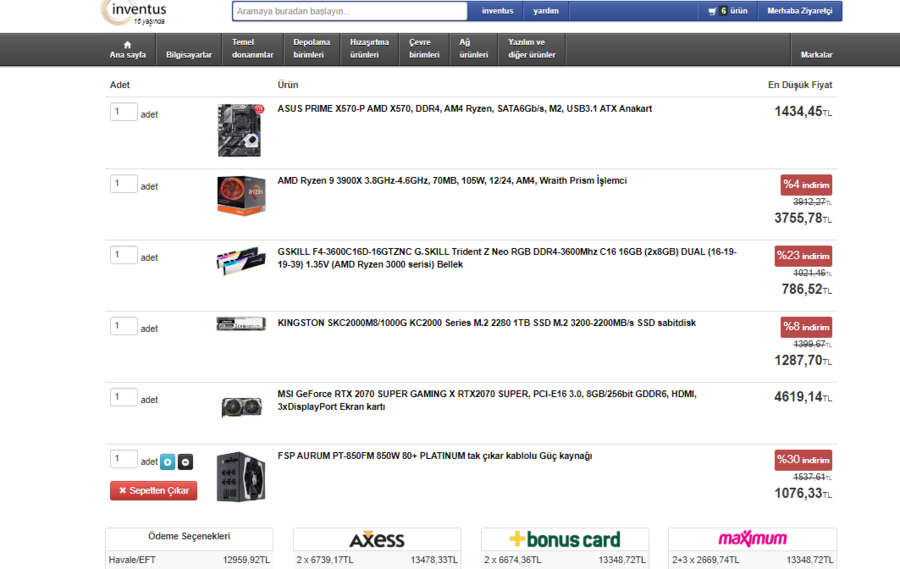This screenshot has height=569, width=900.
Task: Click the Ödeme Seçenekleri heading
Action: (189, 536)
